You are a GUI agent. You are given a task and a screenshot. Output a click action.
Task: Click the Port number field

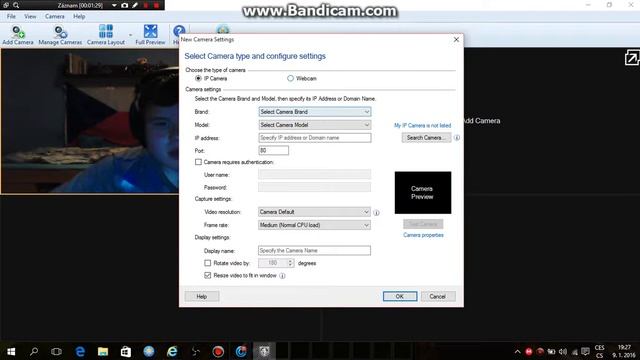273,151
